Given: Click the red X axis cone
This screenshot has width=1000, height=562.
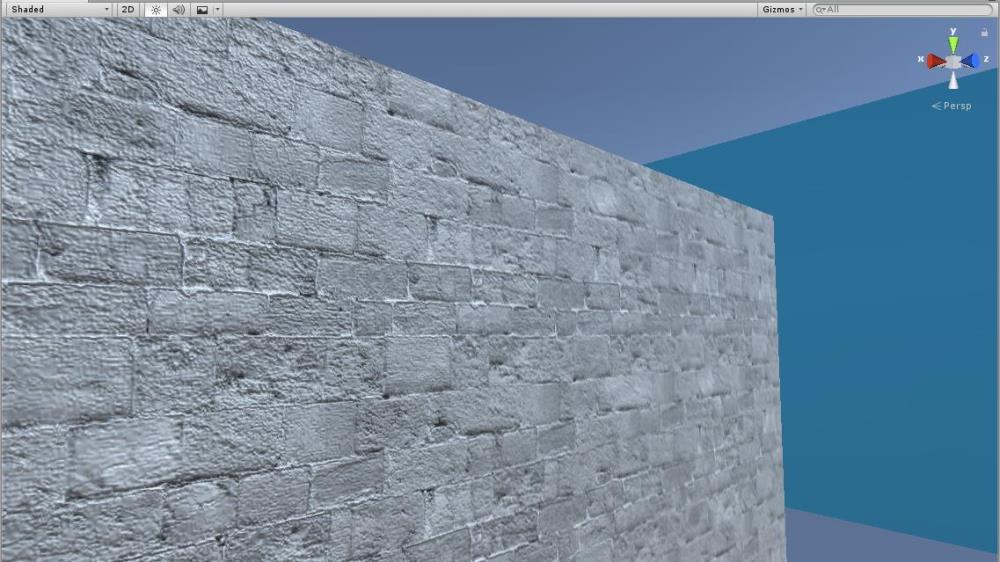Looking at the screenshot, I should [936, 61].
